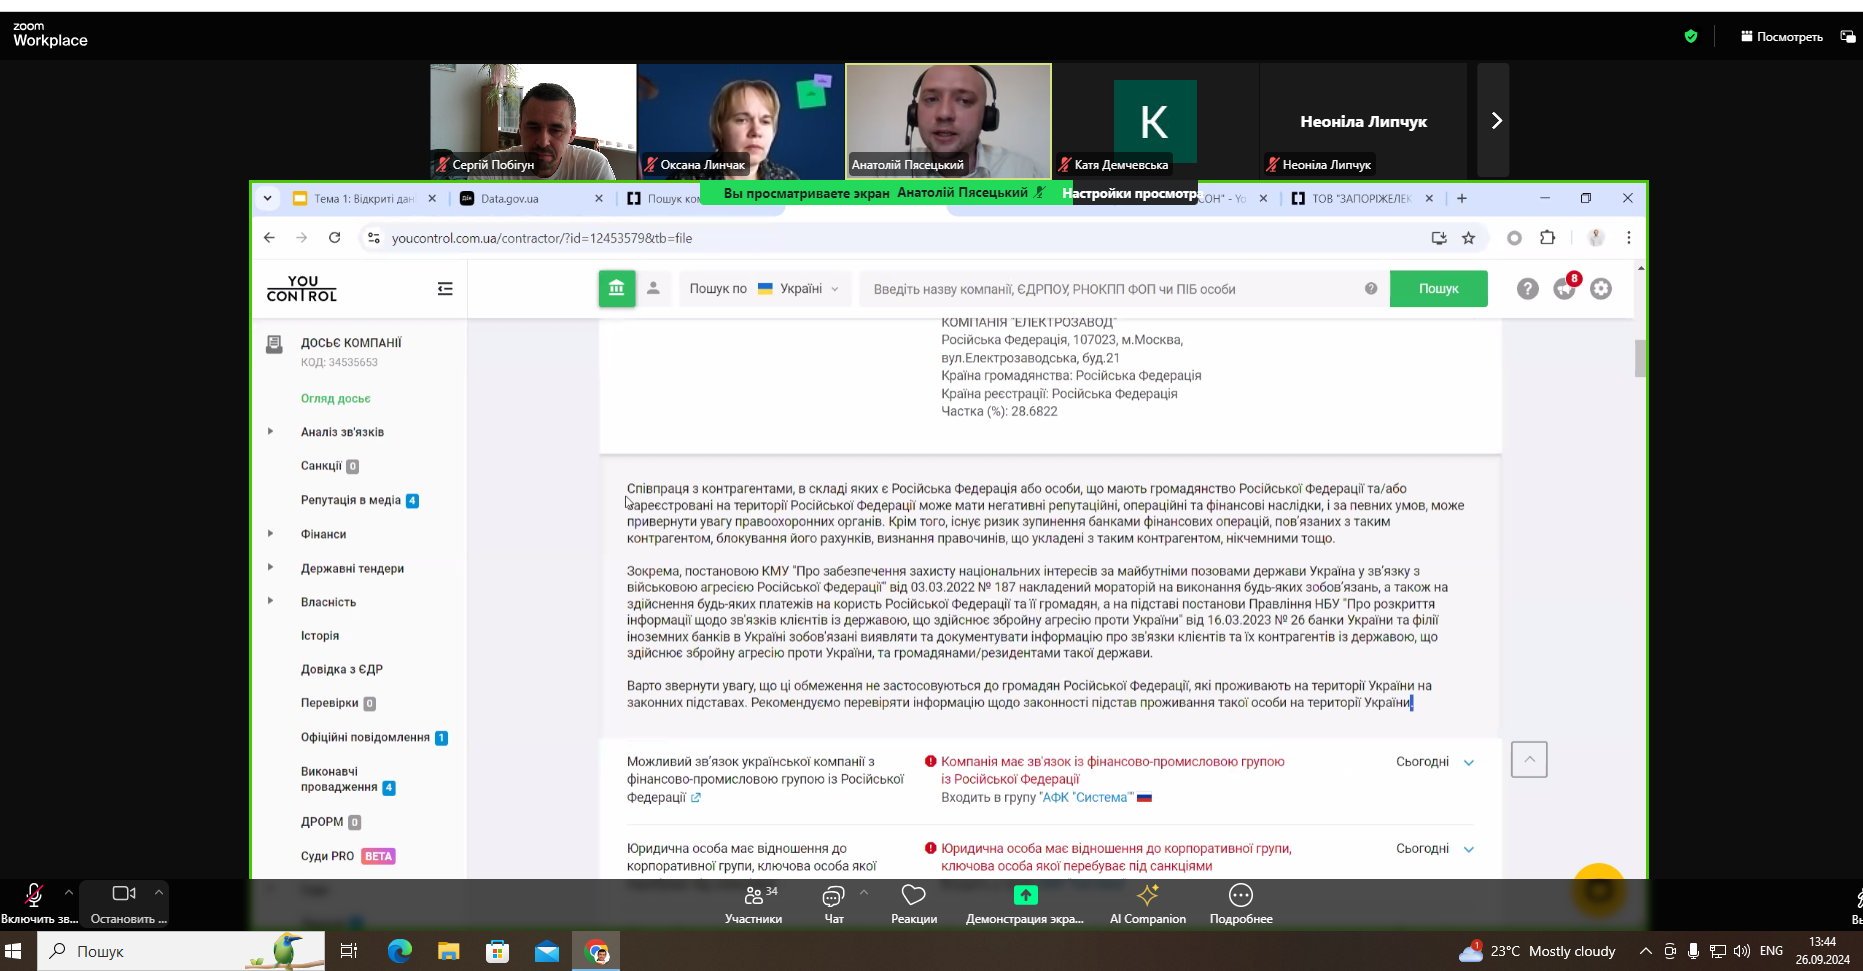Switch to the Data.gov.ua browser tab

click(x=530, y=199)
